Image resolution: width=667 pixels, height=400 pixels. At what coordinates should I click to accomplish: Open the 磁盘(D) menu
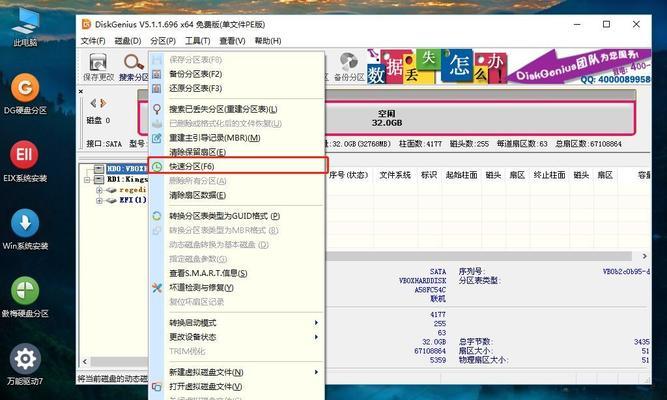[128, 41]
